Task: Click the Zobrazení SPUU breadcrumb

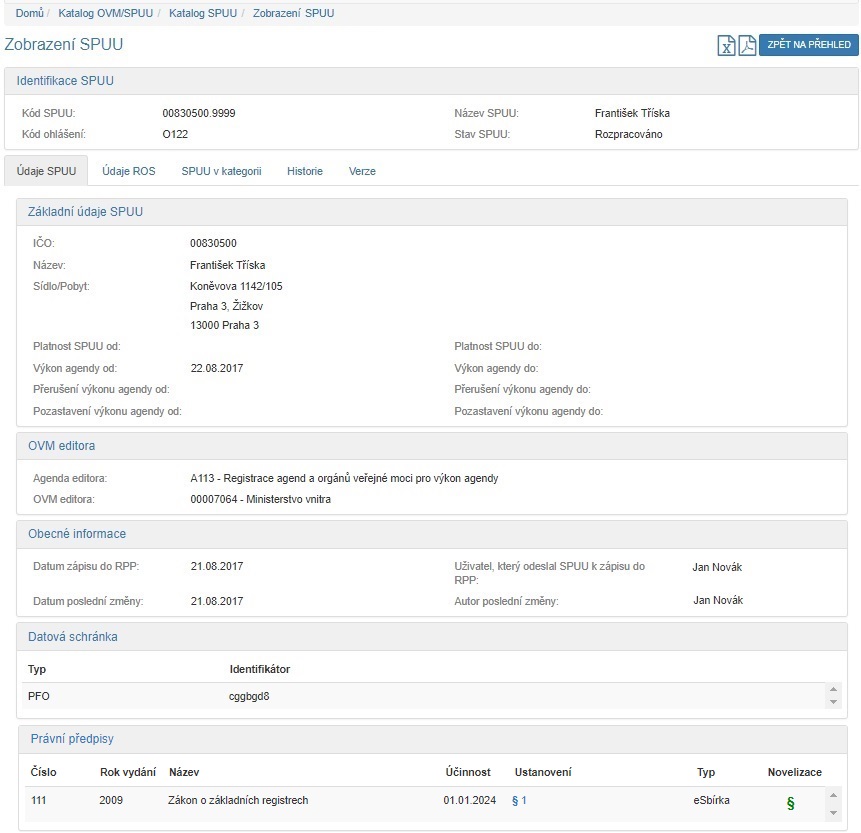Action: 294,14
